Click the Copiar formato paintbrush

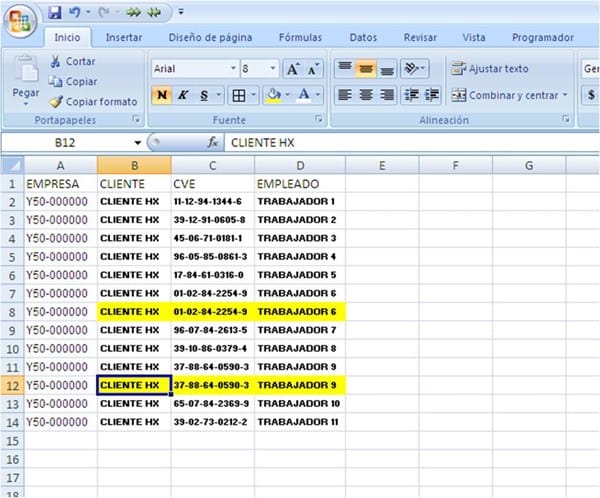coord(56,102)
